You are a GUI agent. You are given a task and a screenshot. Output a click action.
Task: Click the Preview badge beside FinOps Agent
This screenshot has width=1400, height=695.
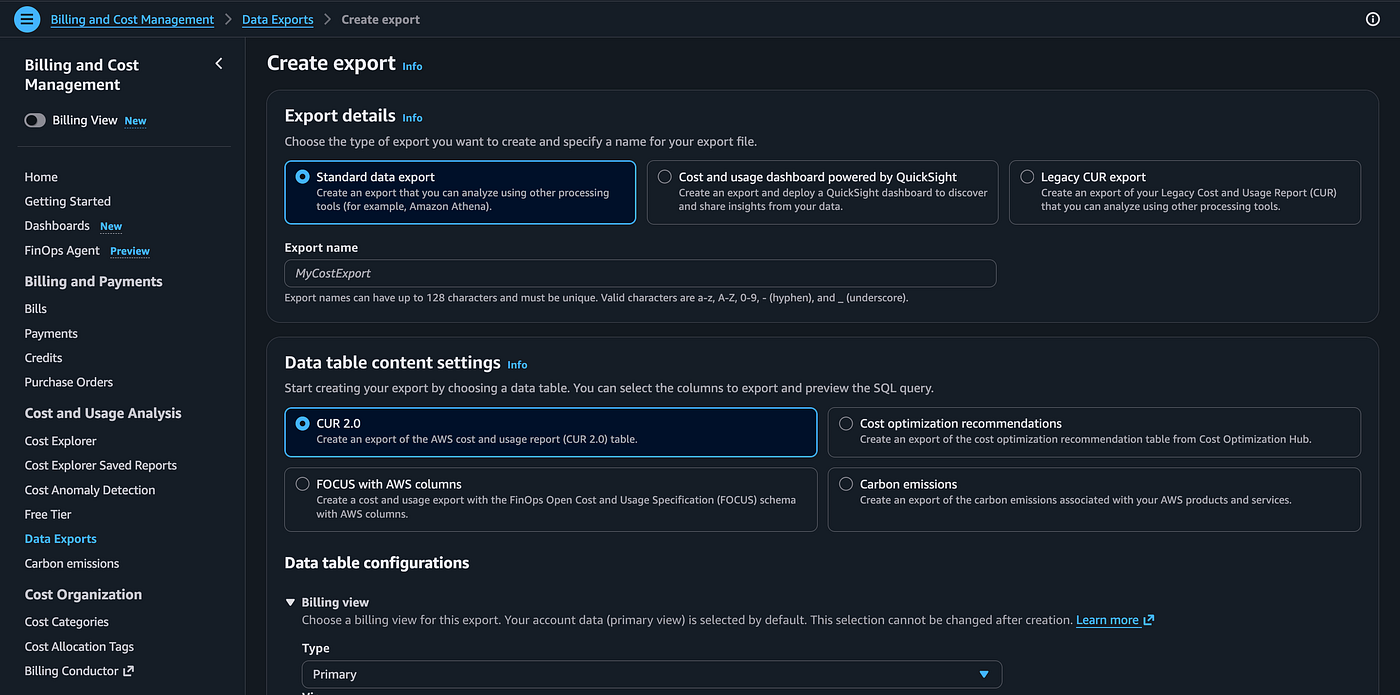click(x=130, y=251)
